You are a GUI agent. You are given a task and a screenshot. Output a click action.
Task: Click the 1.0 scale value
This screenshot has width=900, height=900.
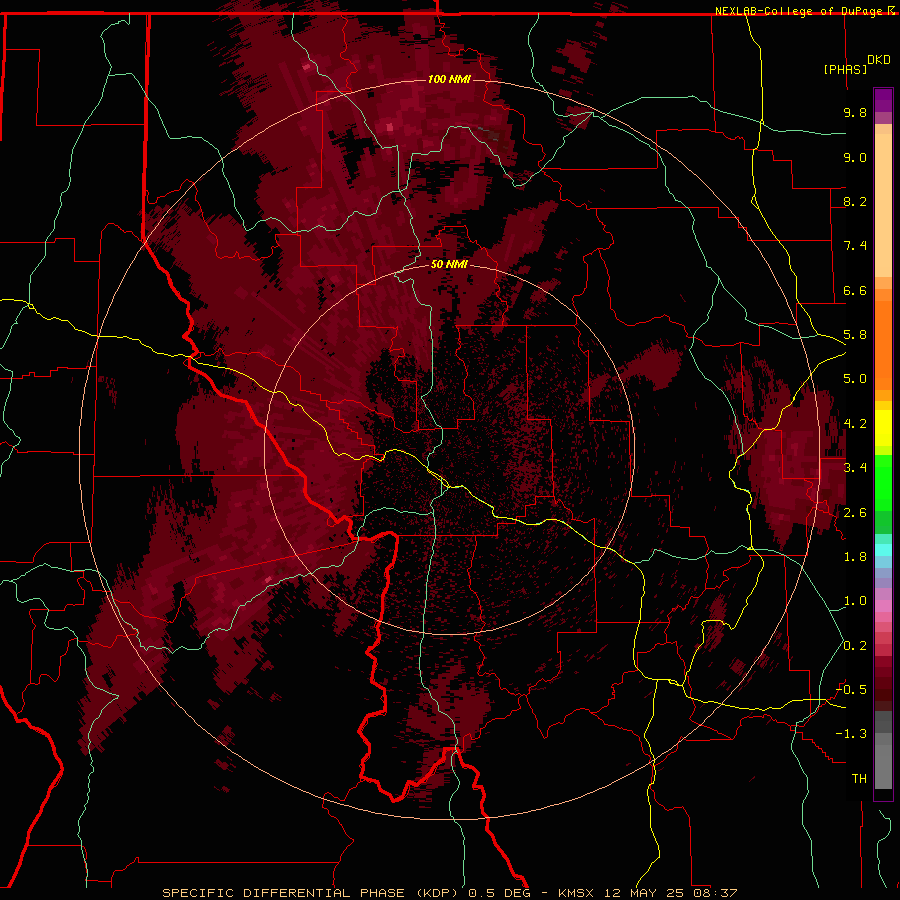point(855,601)
